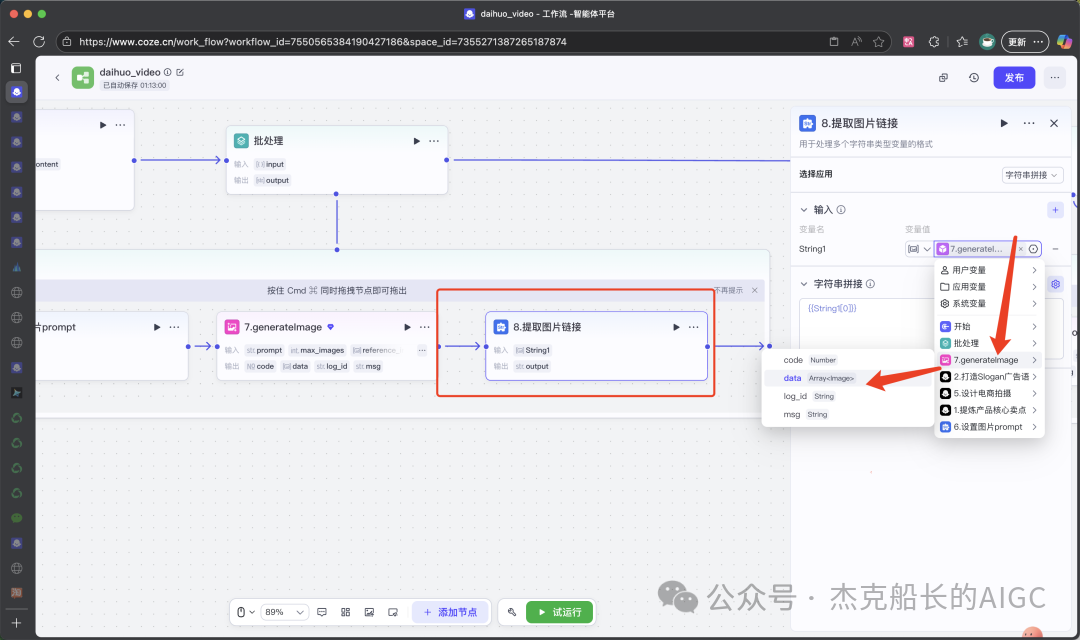The height and width of the screenshot is (640, 1080).
Task: Expand 1.提炼产品核心卖点 variables
Action: click(989, 410)
